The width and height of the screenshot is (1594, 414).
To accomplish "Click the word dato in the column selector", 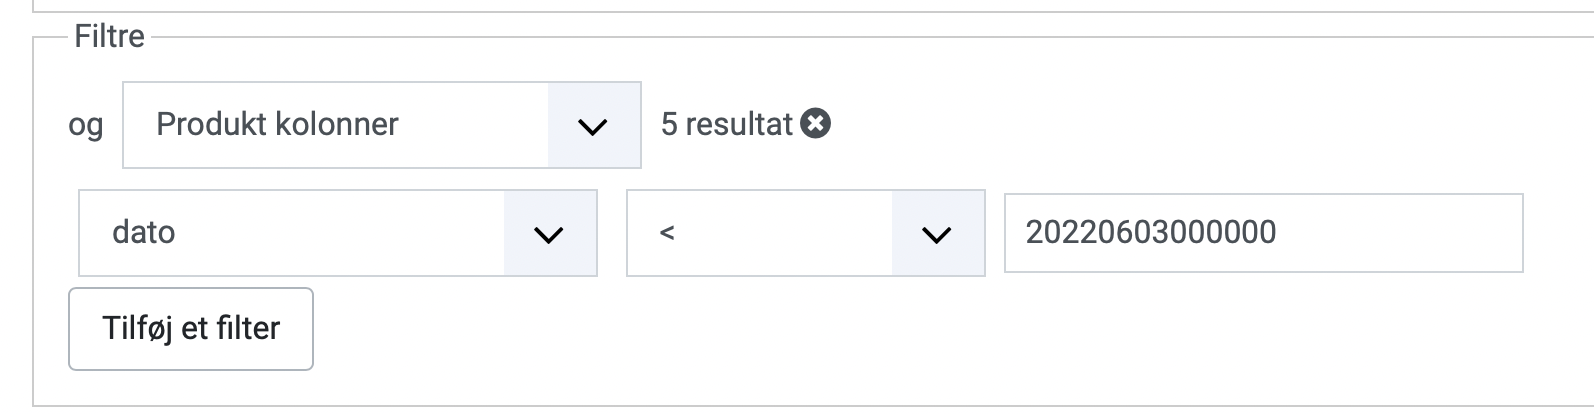I will coord(144,232).
